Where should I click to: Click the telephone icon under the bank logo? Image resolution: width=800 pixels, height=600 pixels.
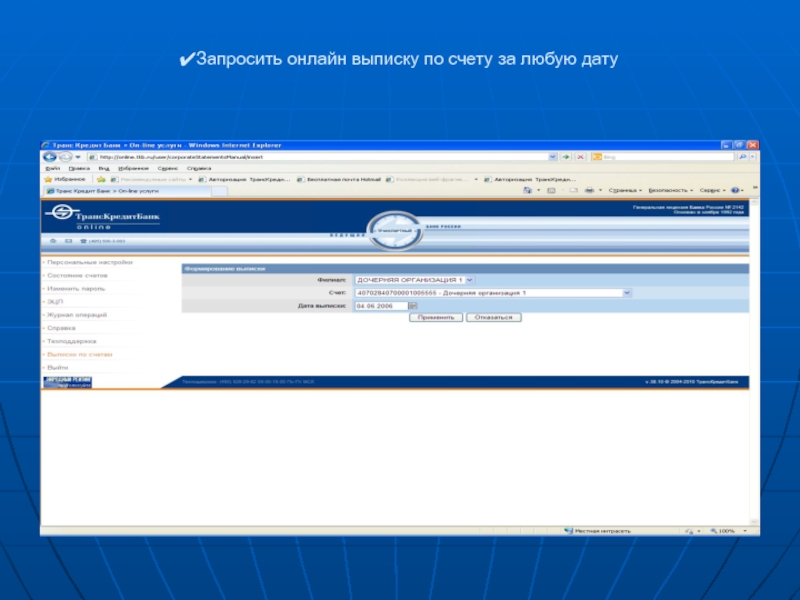(x=83, y=241)
